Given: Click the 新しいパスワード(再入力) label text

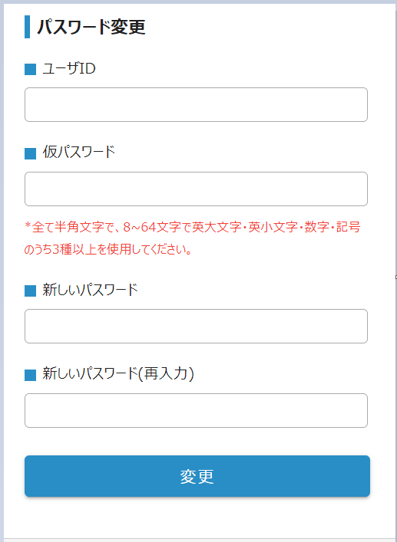Looking at the screenshot, I should (118, 374).
